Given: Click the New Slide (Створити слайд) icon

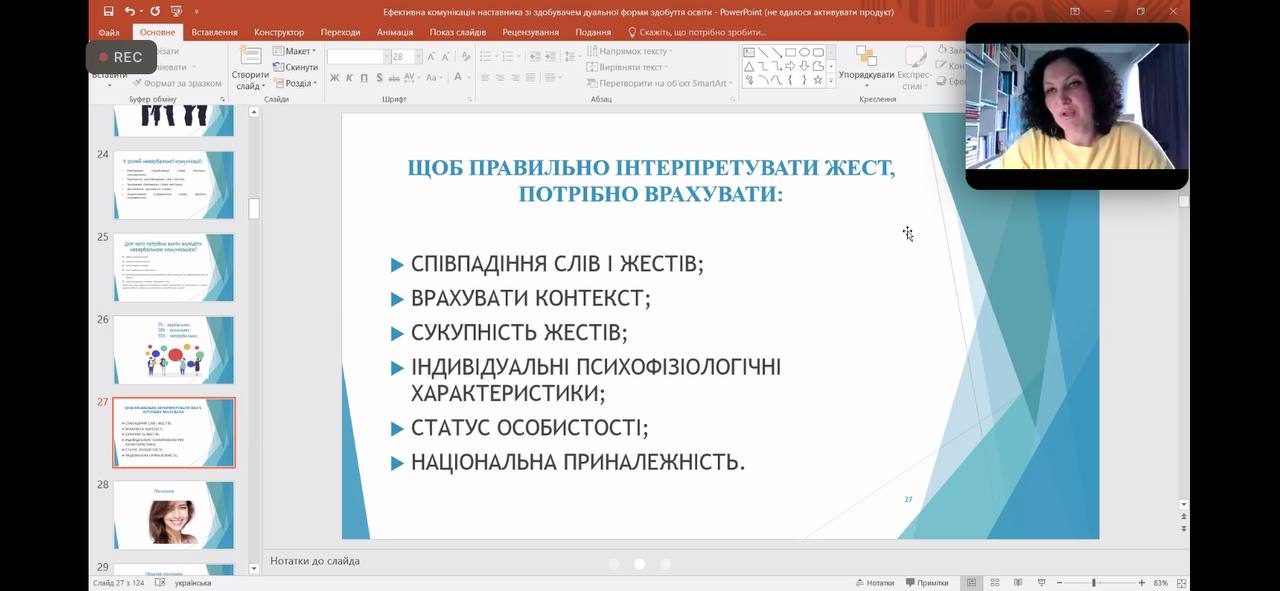Looking at the screenshot, I should [x=250, y=58].
